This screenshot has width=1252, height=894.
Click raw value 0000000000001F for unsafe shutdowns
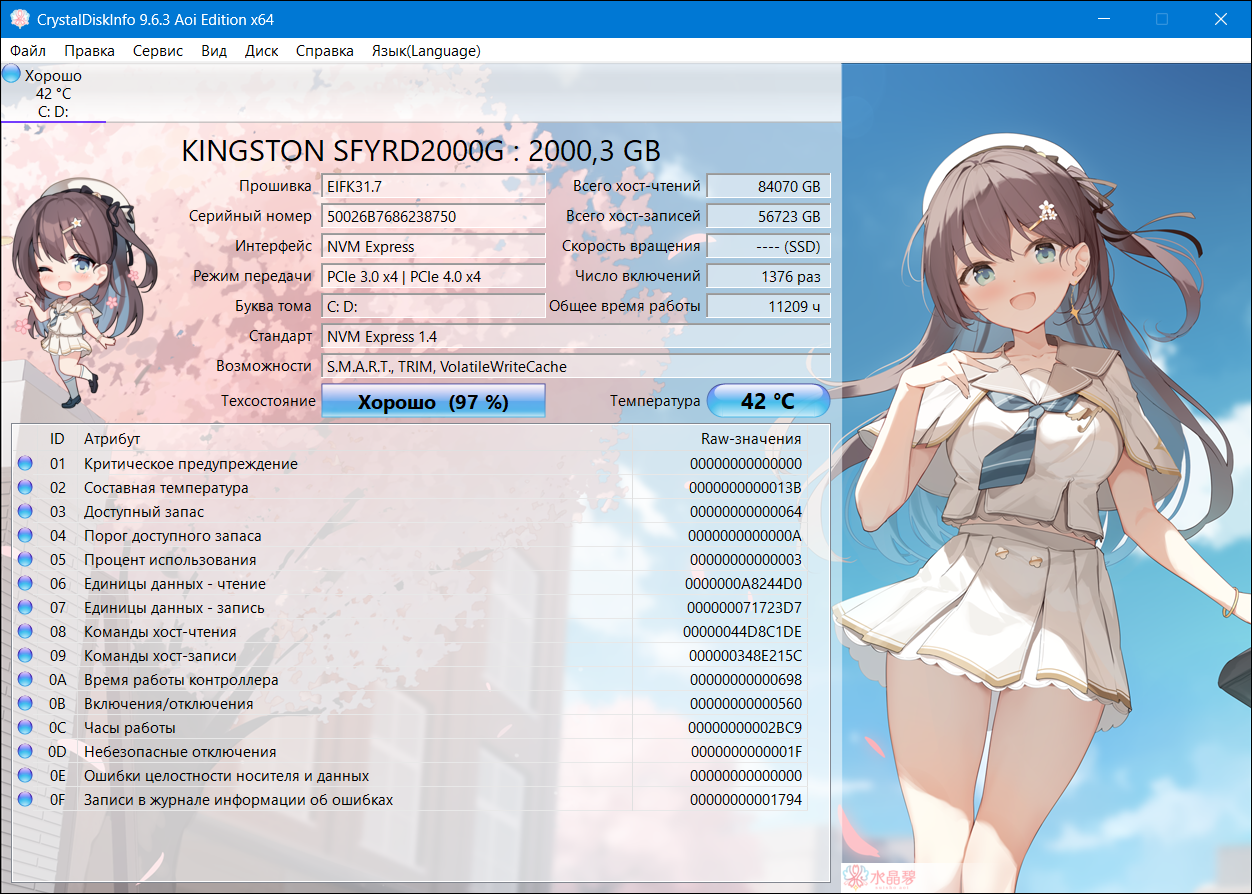pos(746,752)
